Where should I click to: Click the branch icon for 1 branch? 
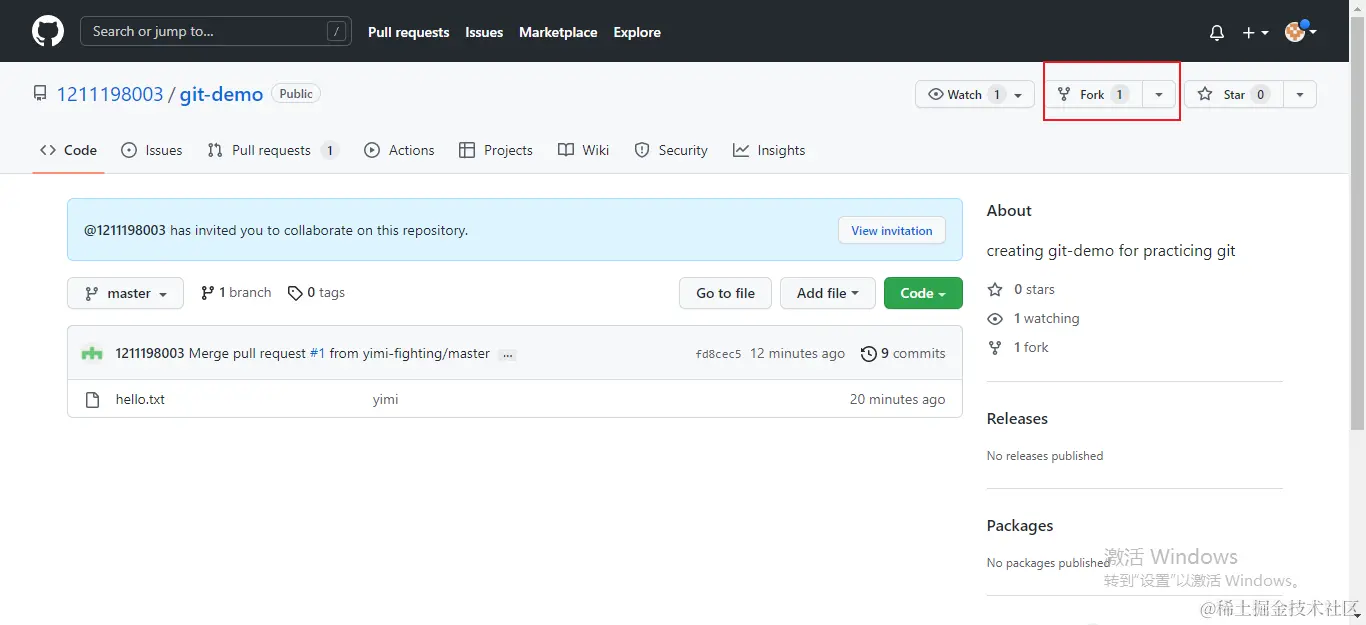click(207, 293)
